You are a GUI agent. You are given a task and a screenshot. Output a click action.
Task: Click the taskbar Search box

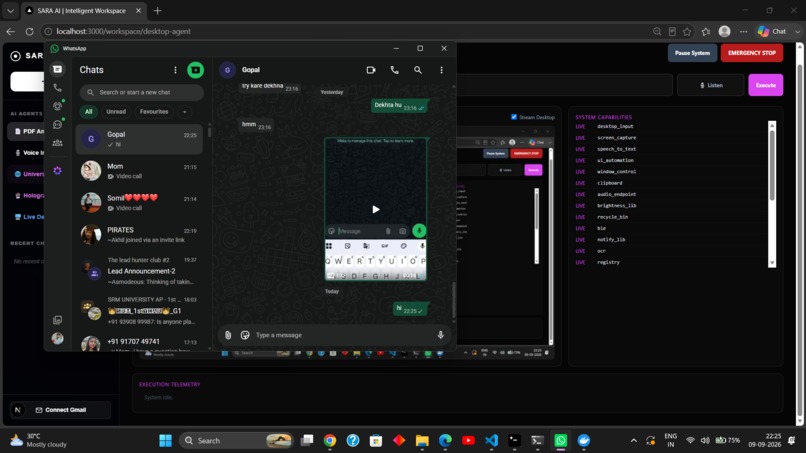pyautogui.click(x=236, y=441)
